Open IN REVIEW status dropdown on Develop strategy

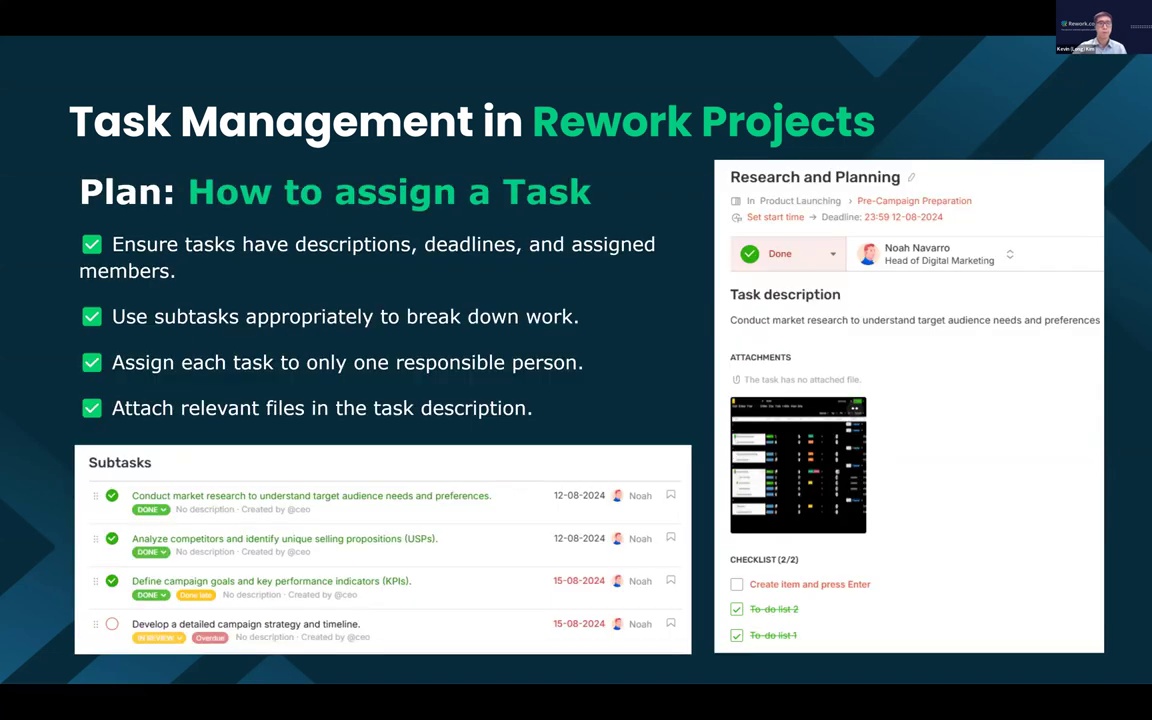pyautogui.click(x=159, y=638)
